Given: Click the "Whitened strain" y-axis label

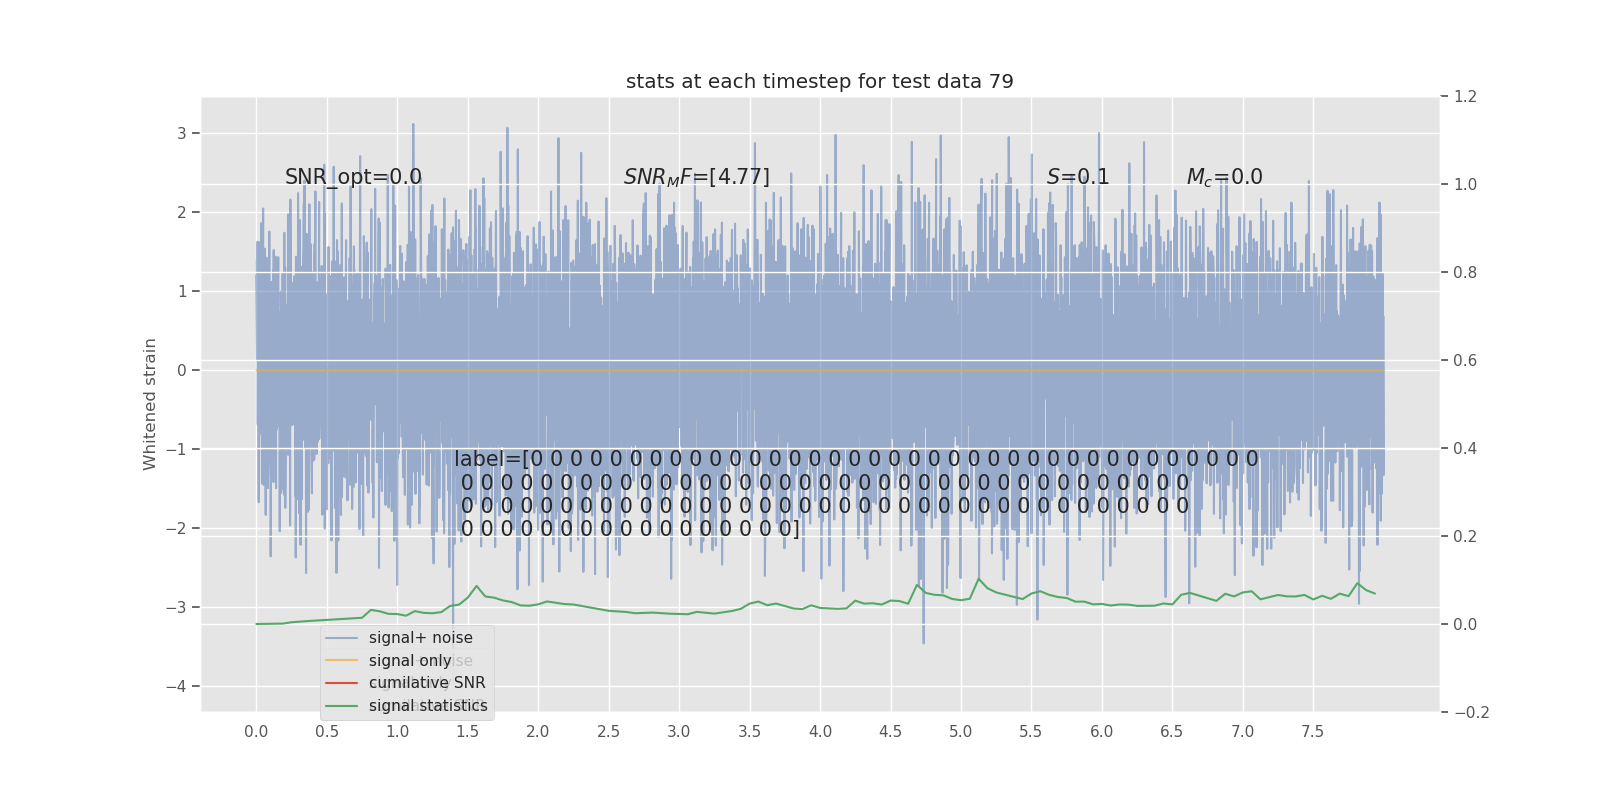Looking at the screenshot, I should [150, 404].
